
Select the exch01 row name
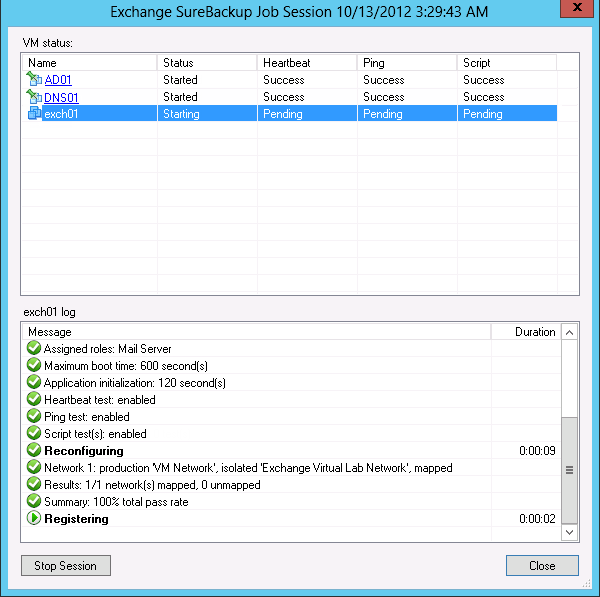61,114
